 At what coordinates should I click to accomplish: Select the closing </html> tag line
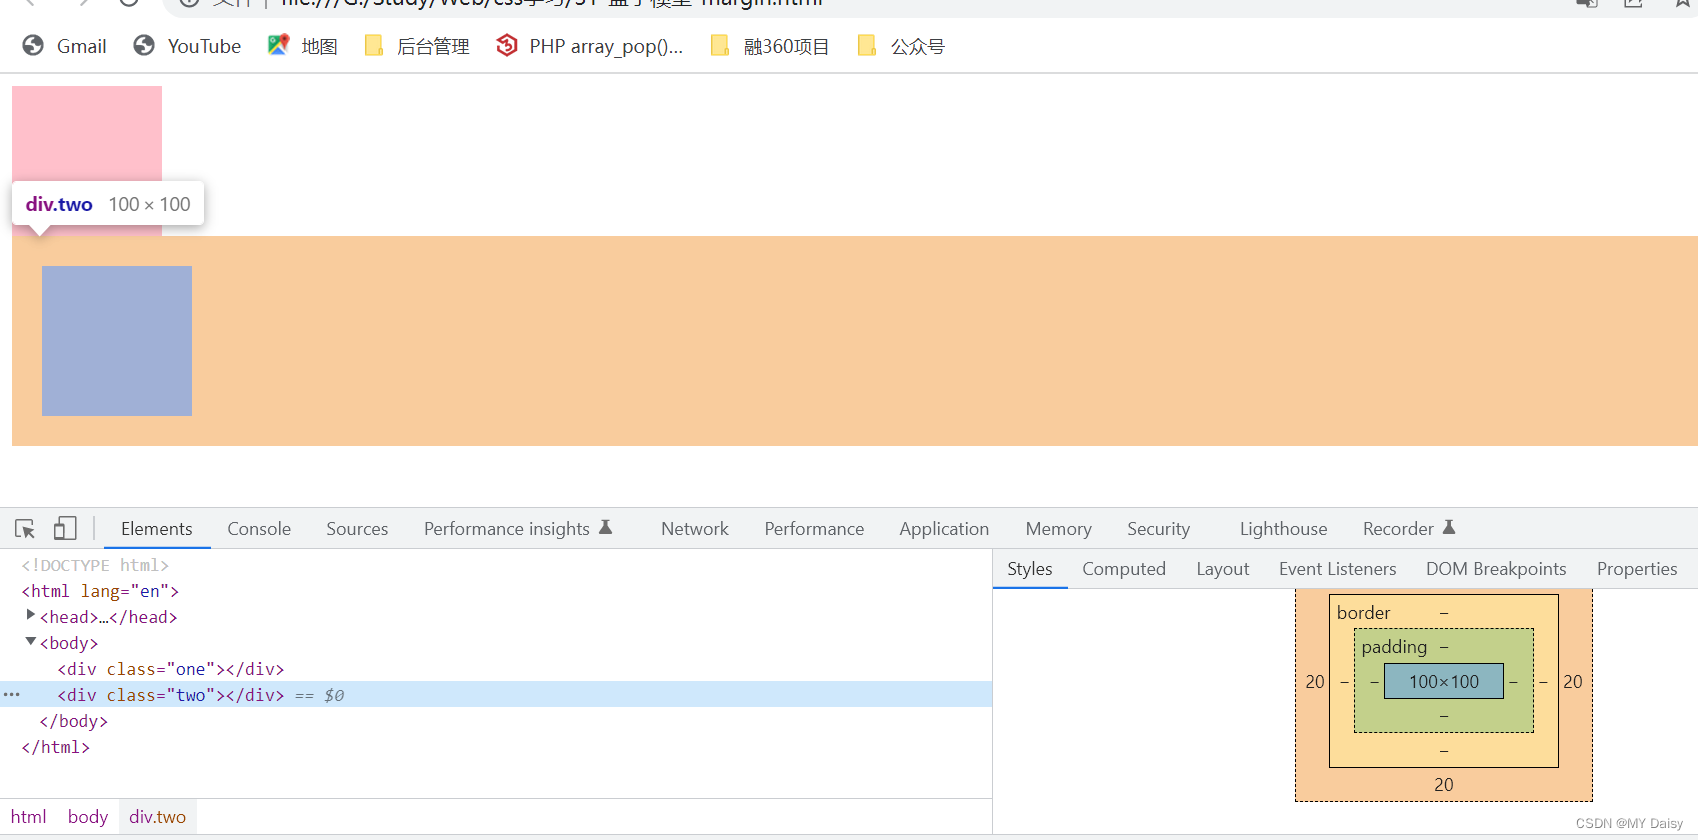[x=56, y=747]
